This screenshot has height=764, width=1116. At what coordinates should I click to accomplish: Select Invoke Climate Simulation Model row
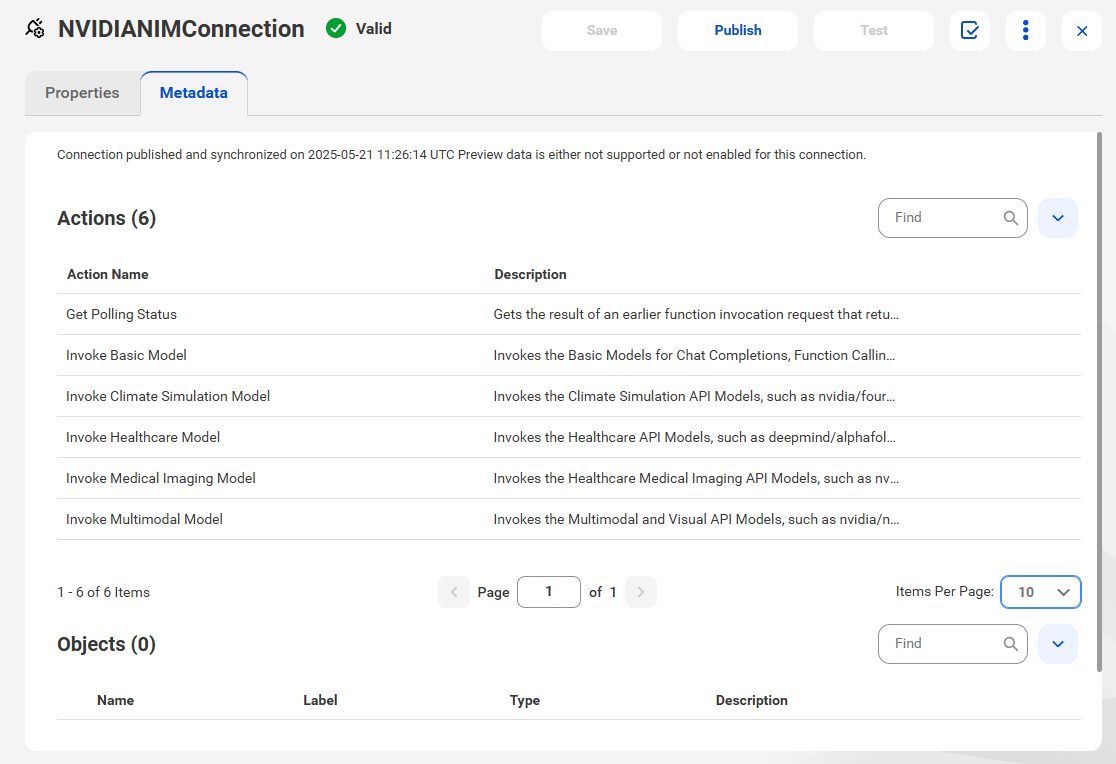(x=569, y=396)
